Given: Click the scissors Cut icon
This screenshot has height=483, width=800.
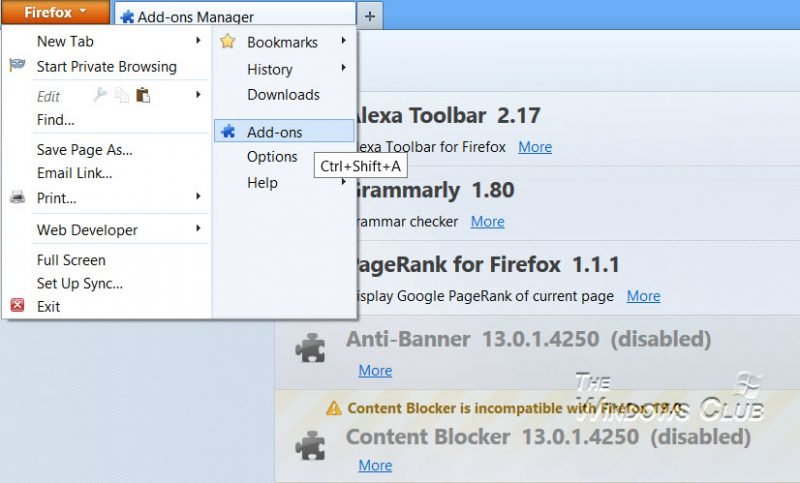Looking at the screenshot, I should coord(99,95).
